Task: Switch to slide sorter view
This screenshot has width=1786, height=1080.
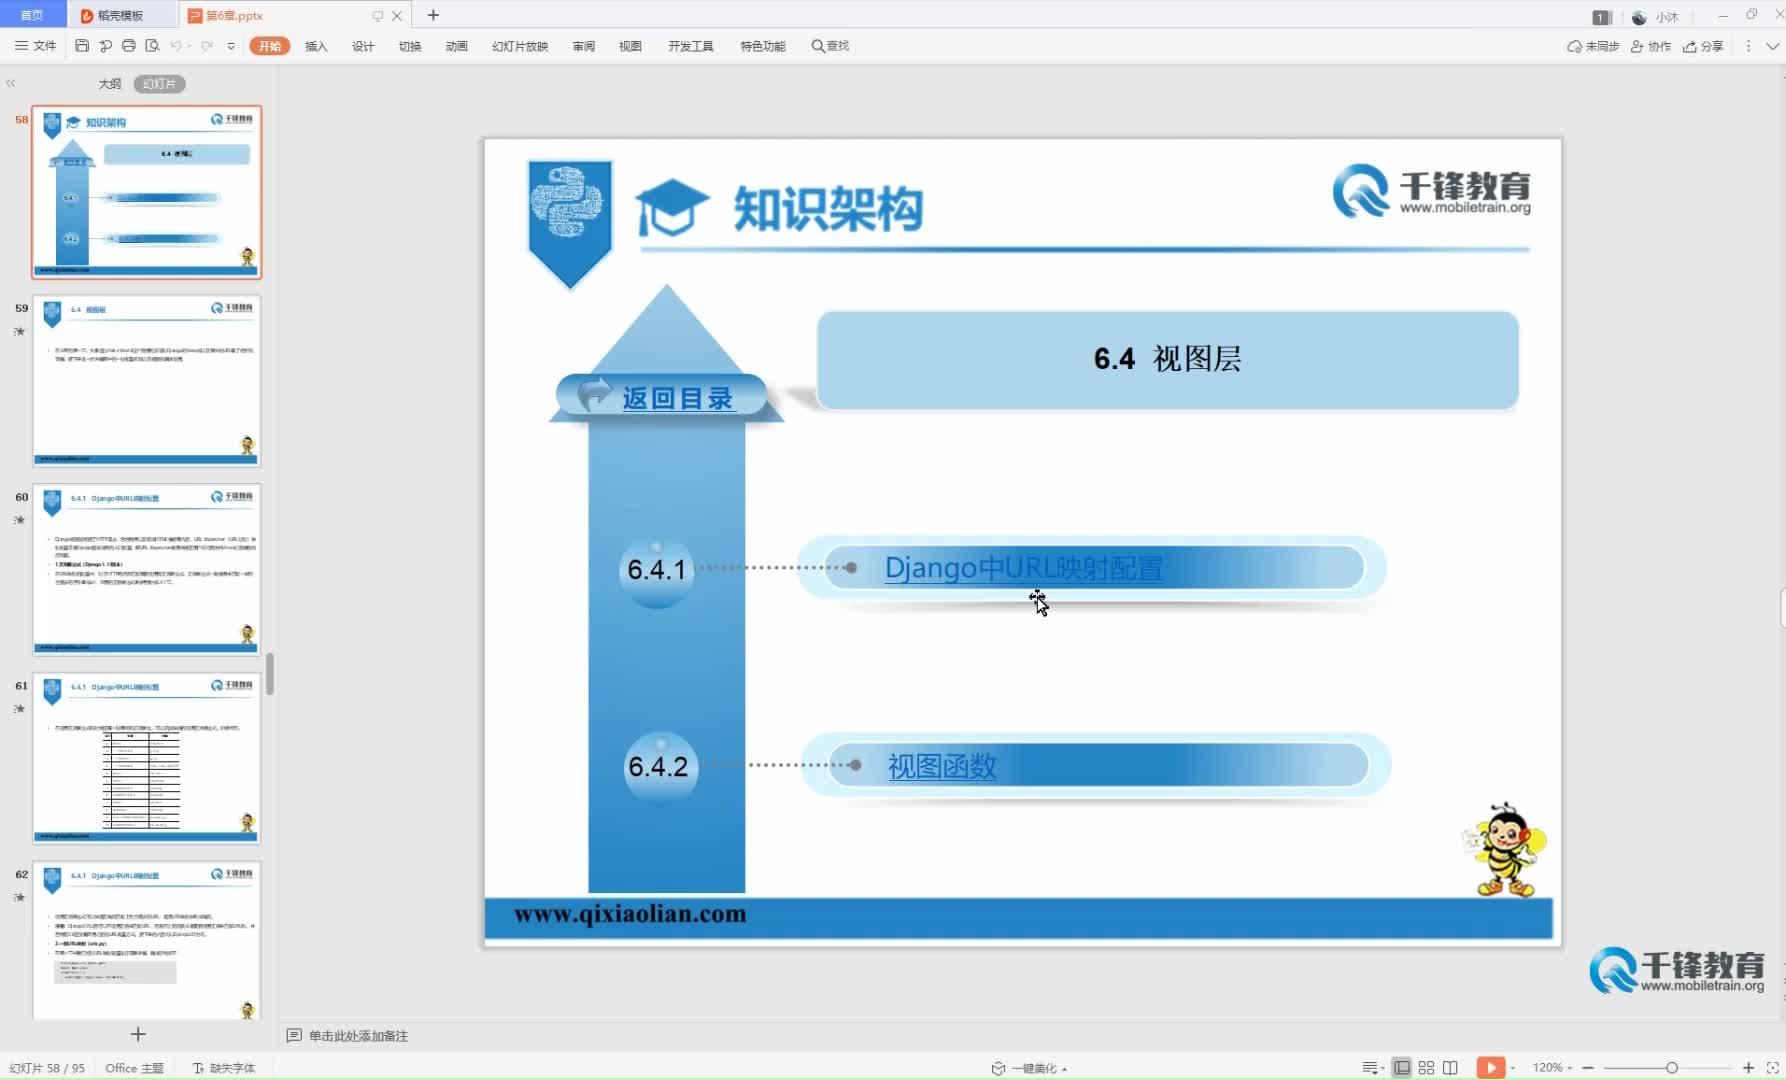Action: tap(1426, 1067)
